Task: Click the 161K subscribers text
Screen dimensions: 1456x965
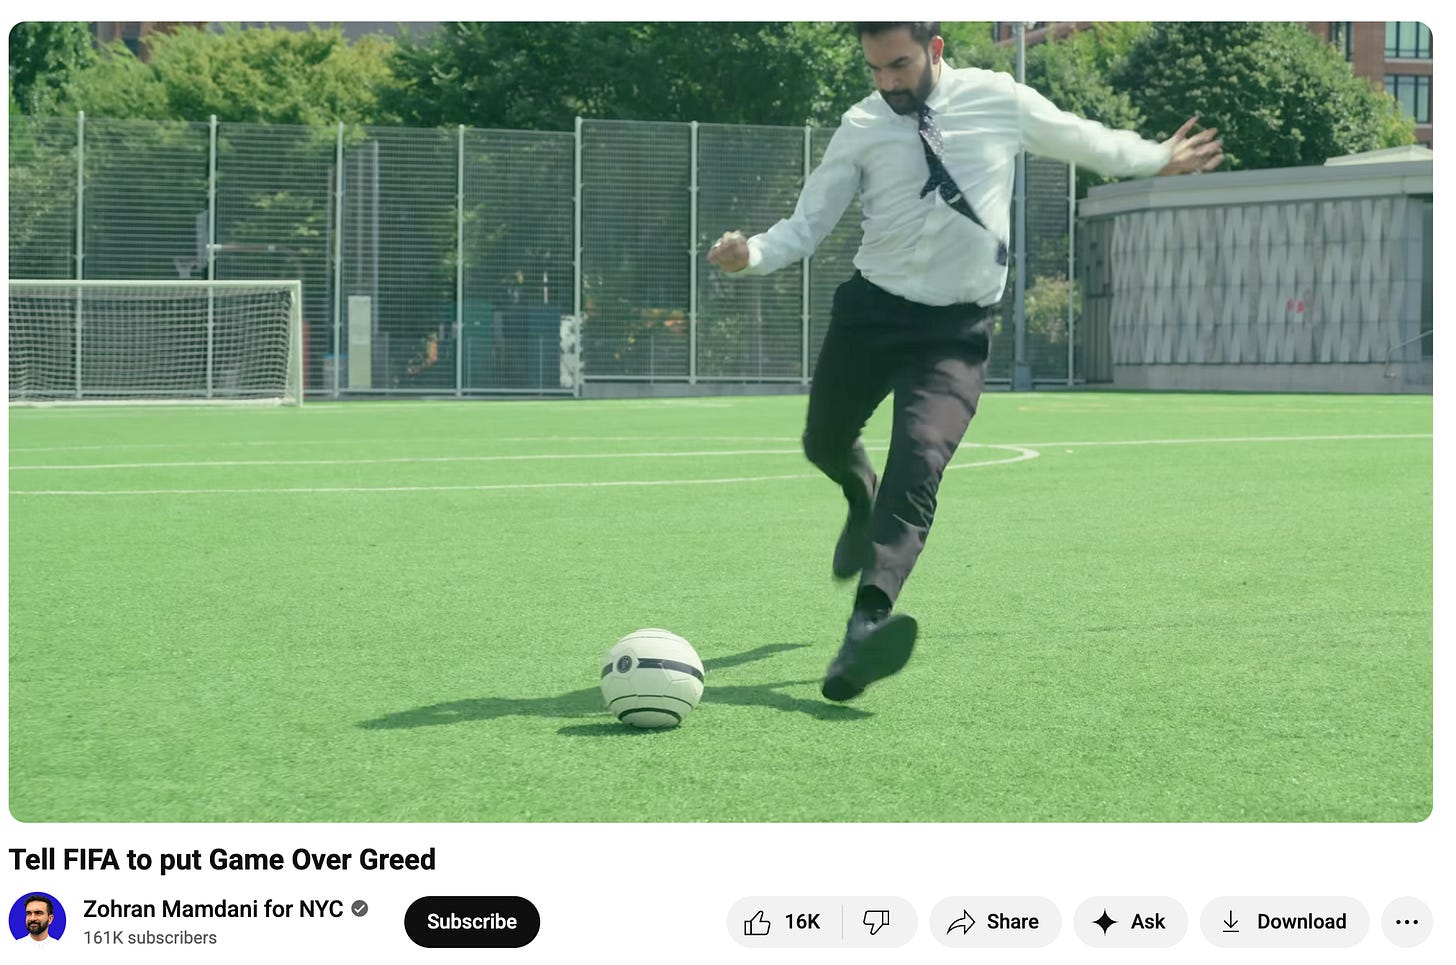Action: (150, 938)
